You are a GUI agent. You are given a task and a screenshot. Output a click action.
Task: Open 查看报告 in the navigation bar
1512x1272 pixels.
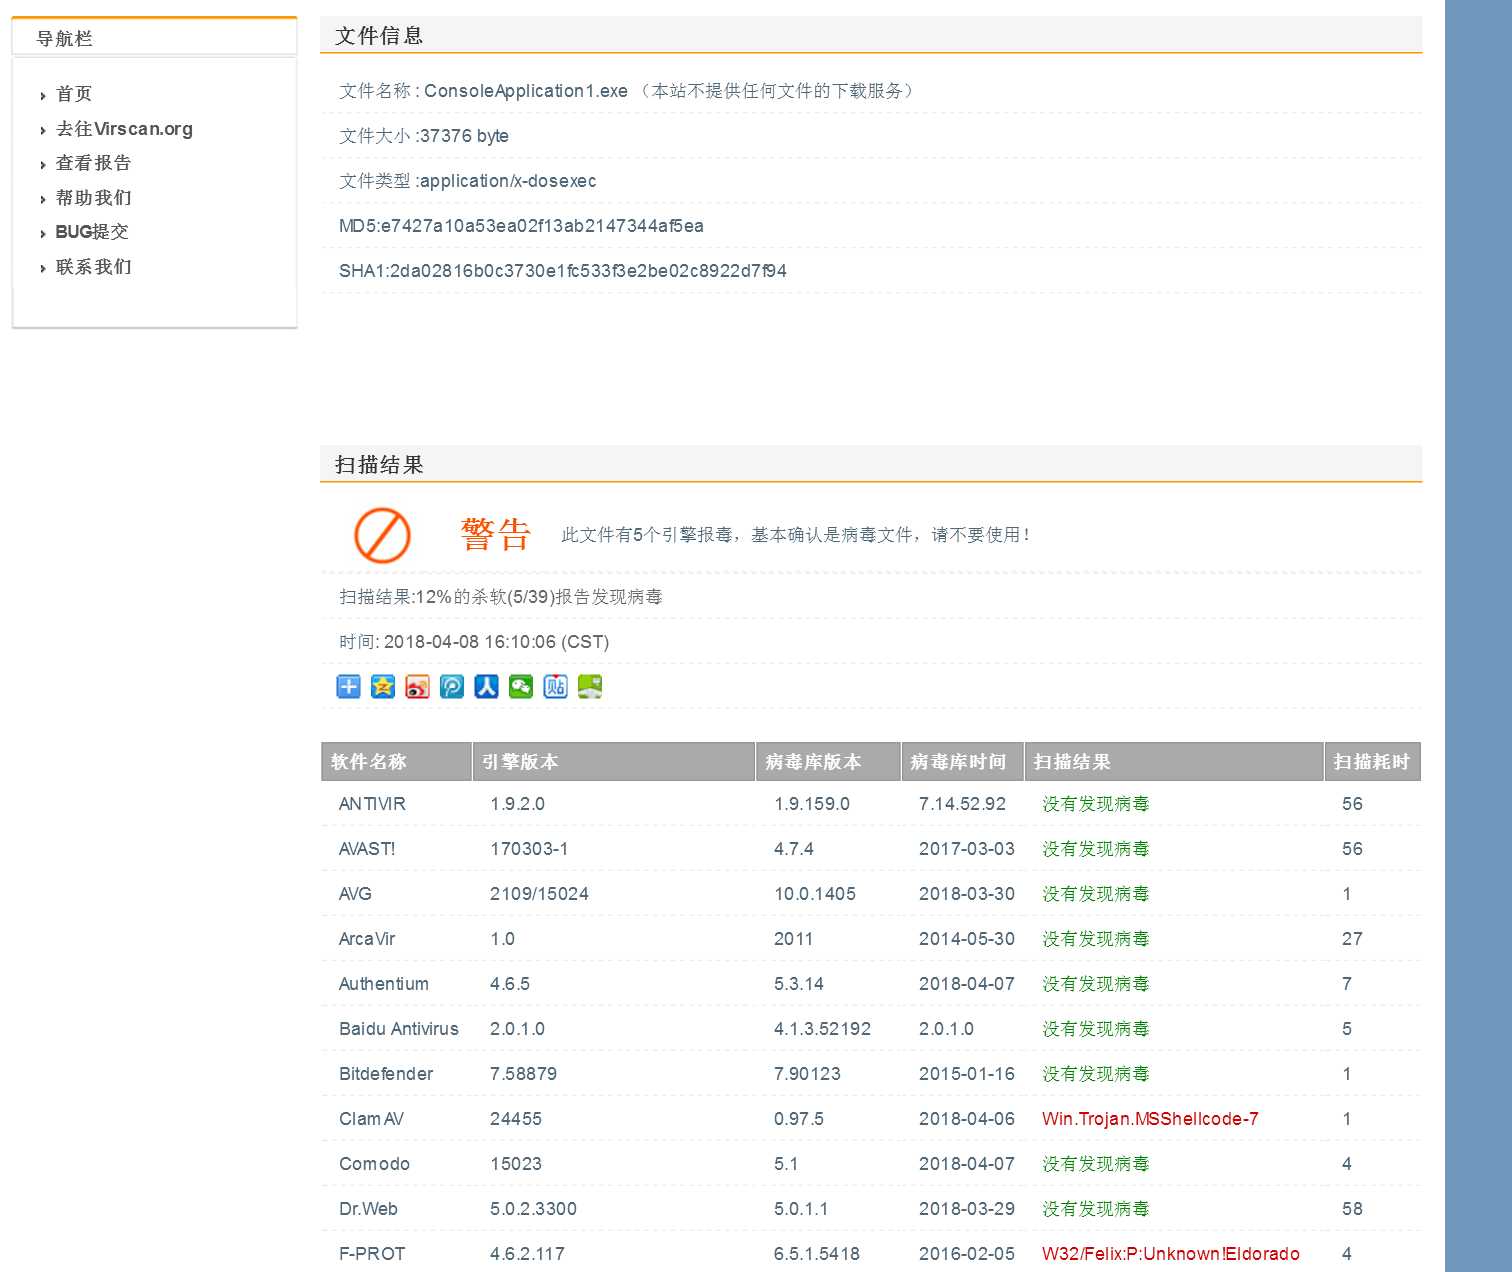(x=93, y=163)
